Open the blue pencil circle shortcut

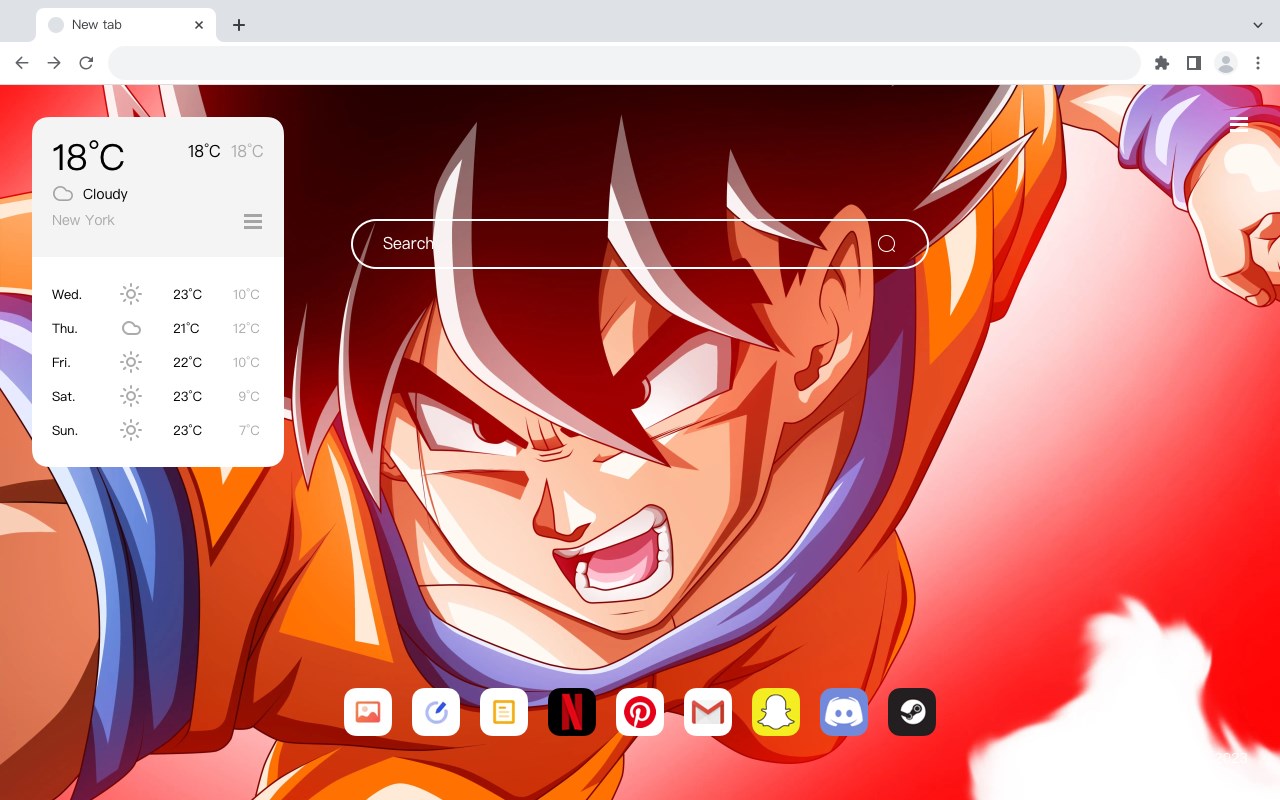click(436, 712)
